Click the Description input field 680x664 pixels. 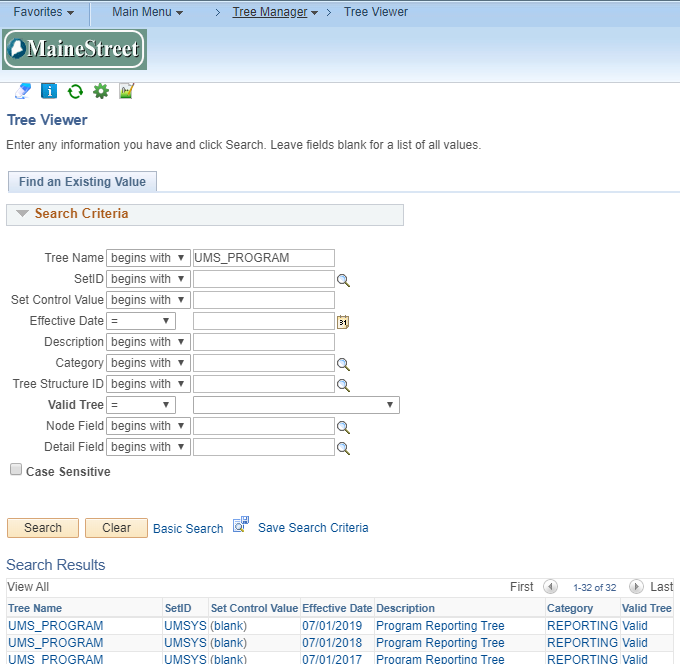pyautogui.click(x=264, y=342)
